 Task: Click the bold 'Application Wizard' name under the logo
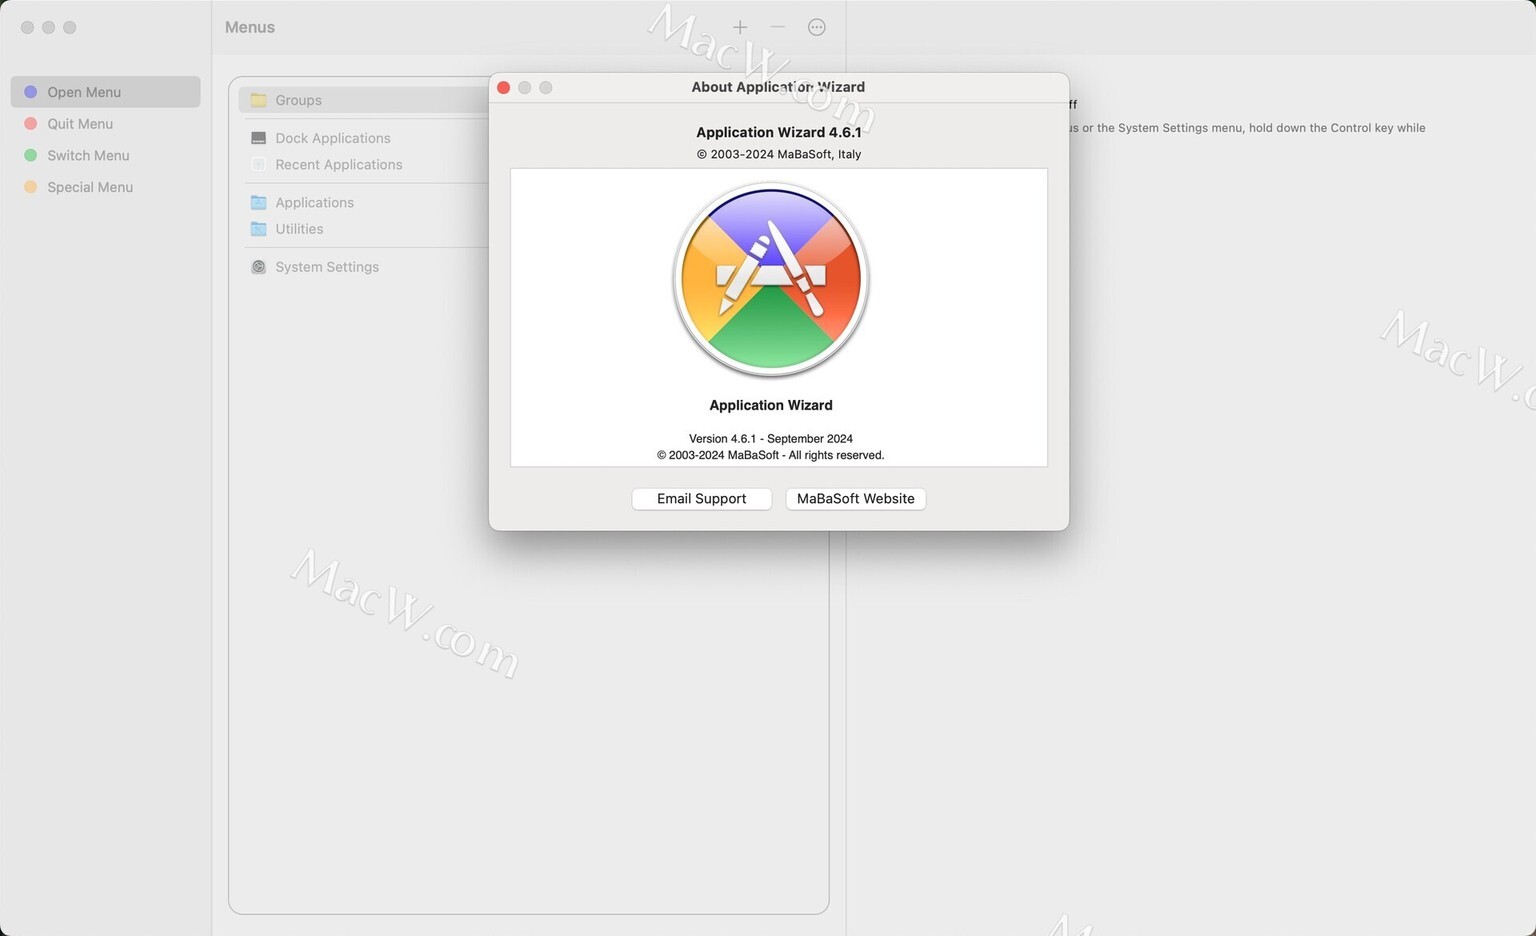pyautogui.click(x=771, y=405)
